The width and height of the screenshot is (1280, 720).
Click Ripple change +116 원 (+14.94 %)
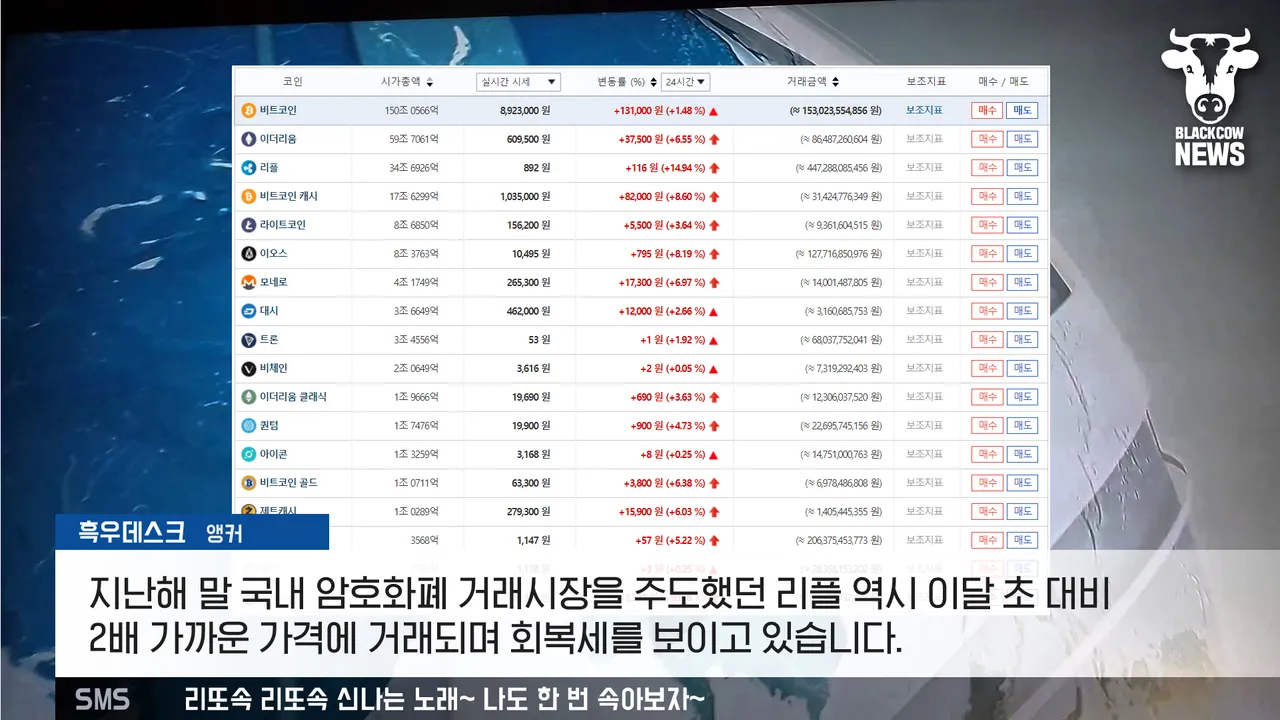coord(665,168)
